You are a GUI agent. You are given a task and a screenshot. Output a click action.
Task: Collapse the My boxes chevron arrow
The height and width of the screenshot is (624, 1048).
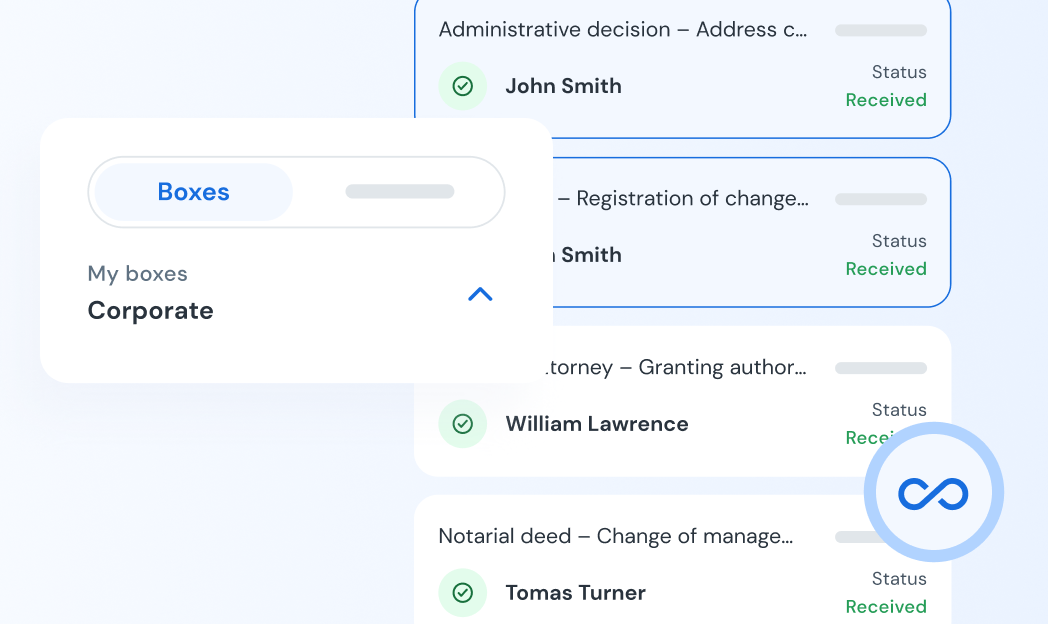(480, 294)
